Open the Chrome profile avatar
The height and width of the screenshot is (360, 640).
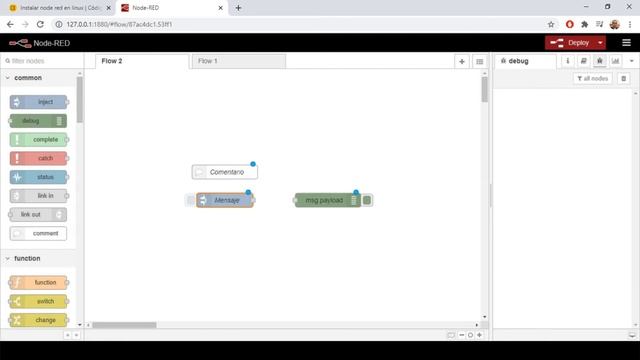coord(615,24)
